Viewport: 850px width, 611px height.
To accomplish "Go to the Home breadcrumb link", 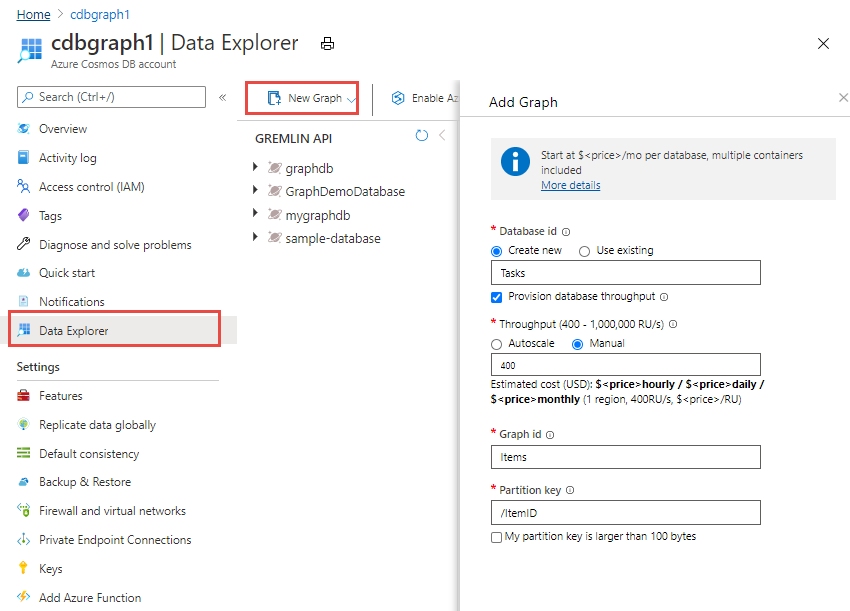I will (33, 15).
